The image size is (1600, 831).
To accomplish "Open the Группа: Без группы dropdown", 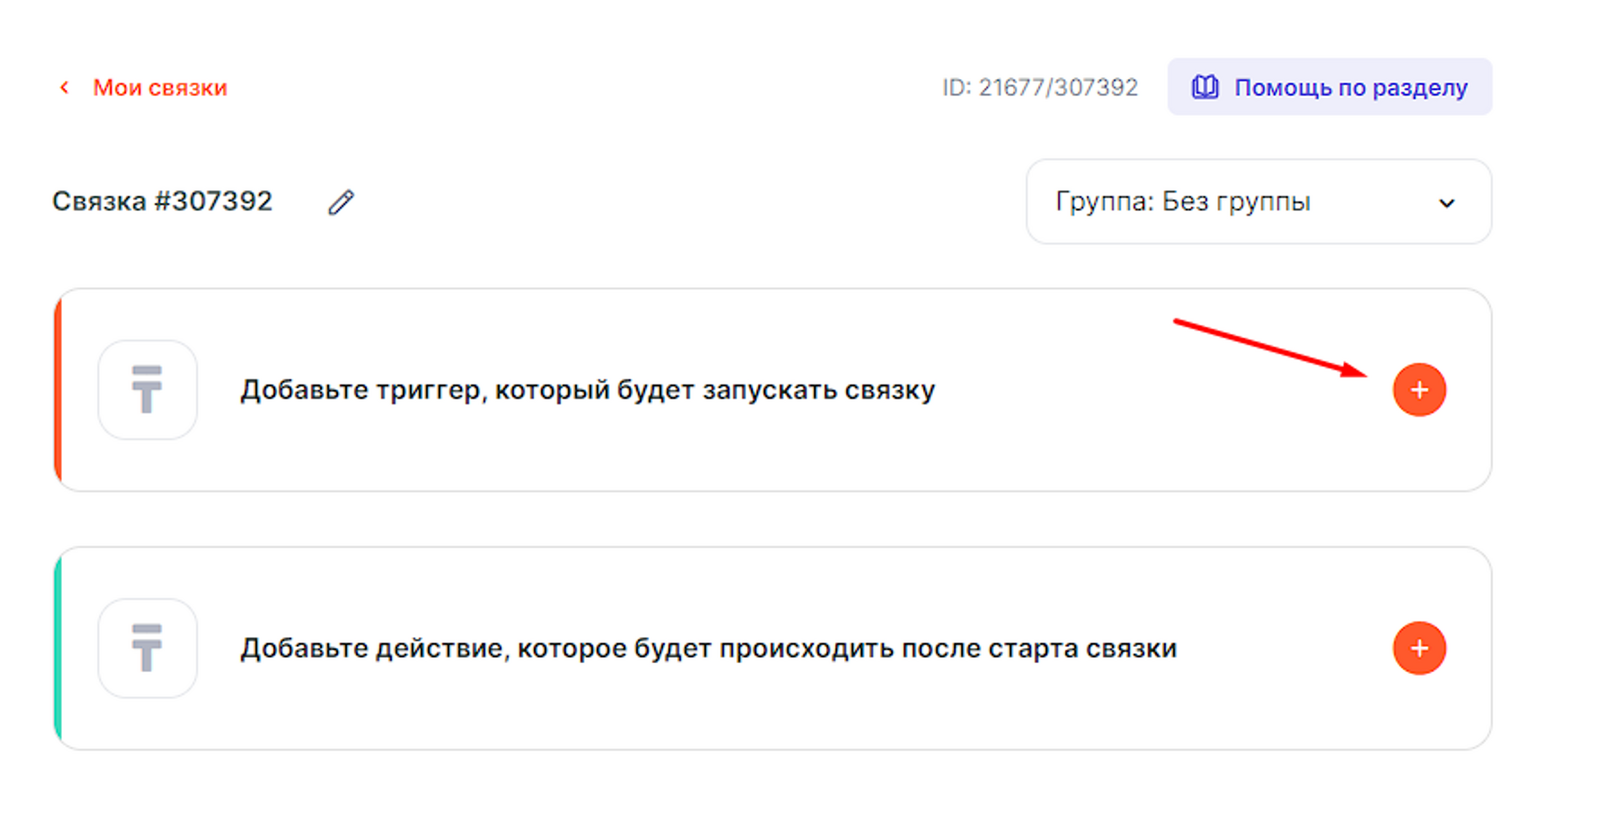I will [1258, 202].
